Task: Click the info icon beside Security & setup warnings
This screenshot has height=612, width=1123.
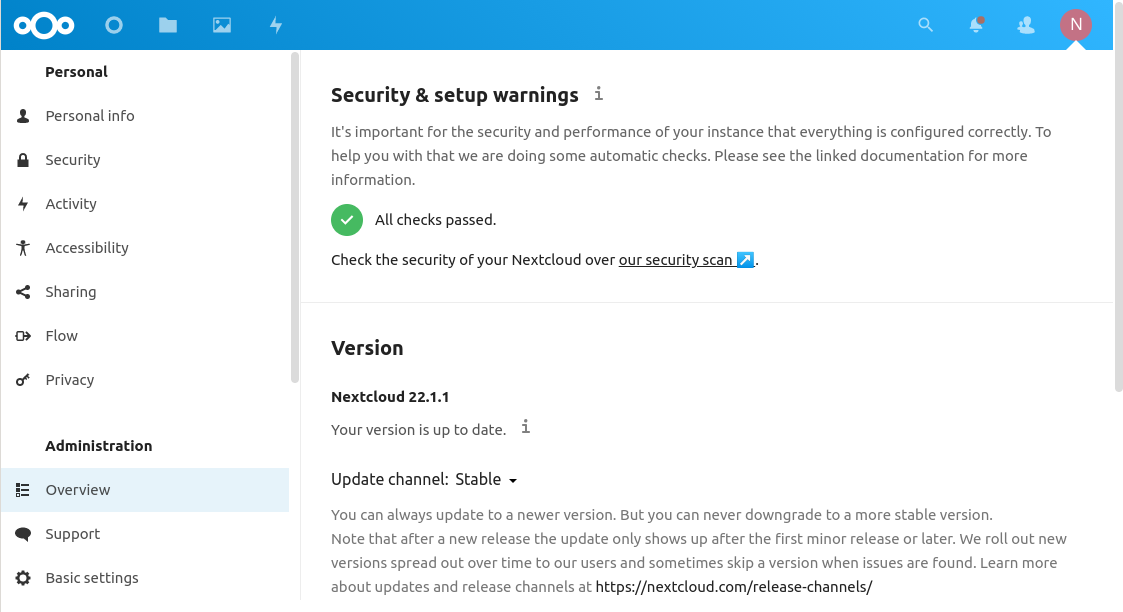Action: click(x=599, y=94)
